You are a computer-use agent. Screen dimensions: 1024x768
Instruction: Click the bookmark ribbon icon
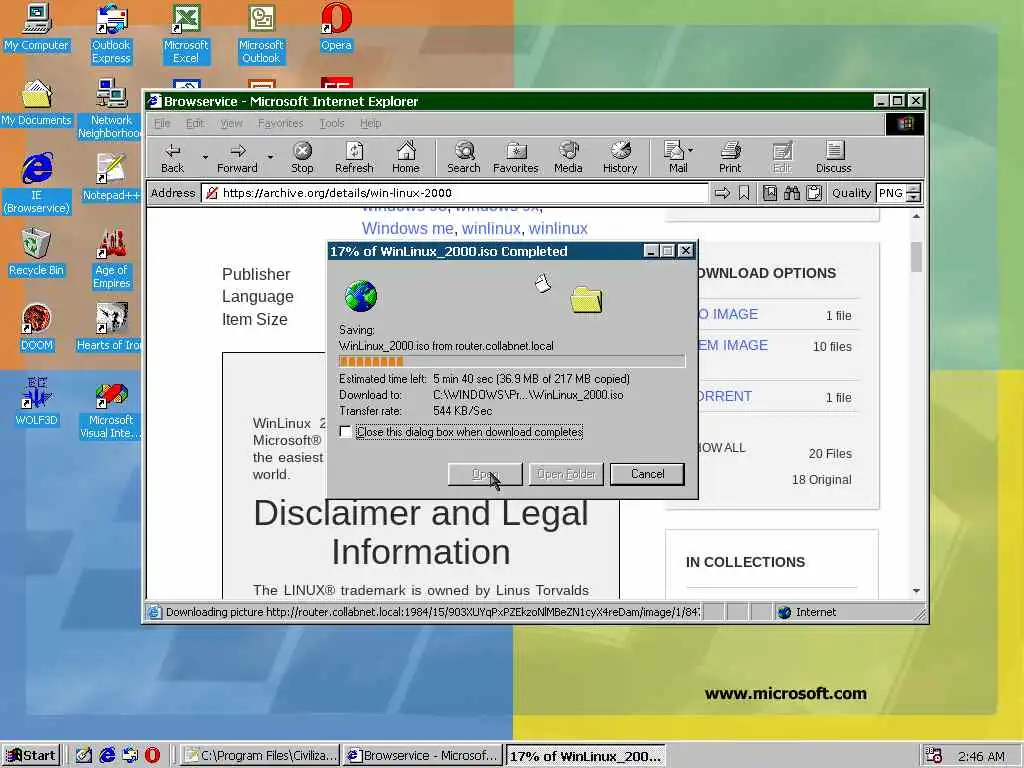(x=744, y=193)
